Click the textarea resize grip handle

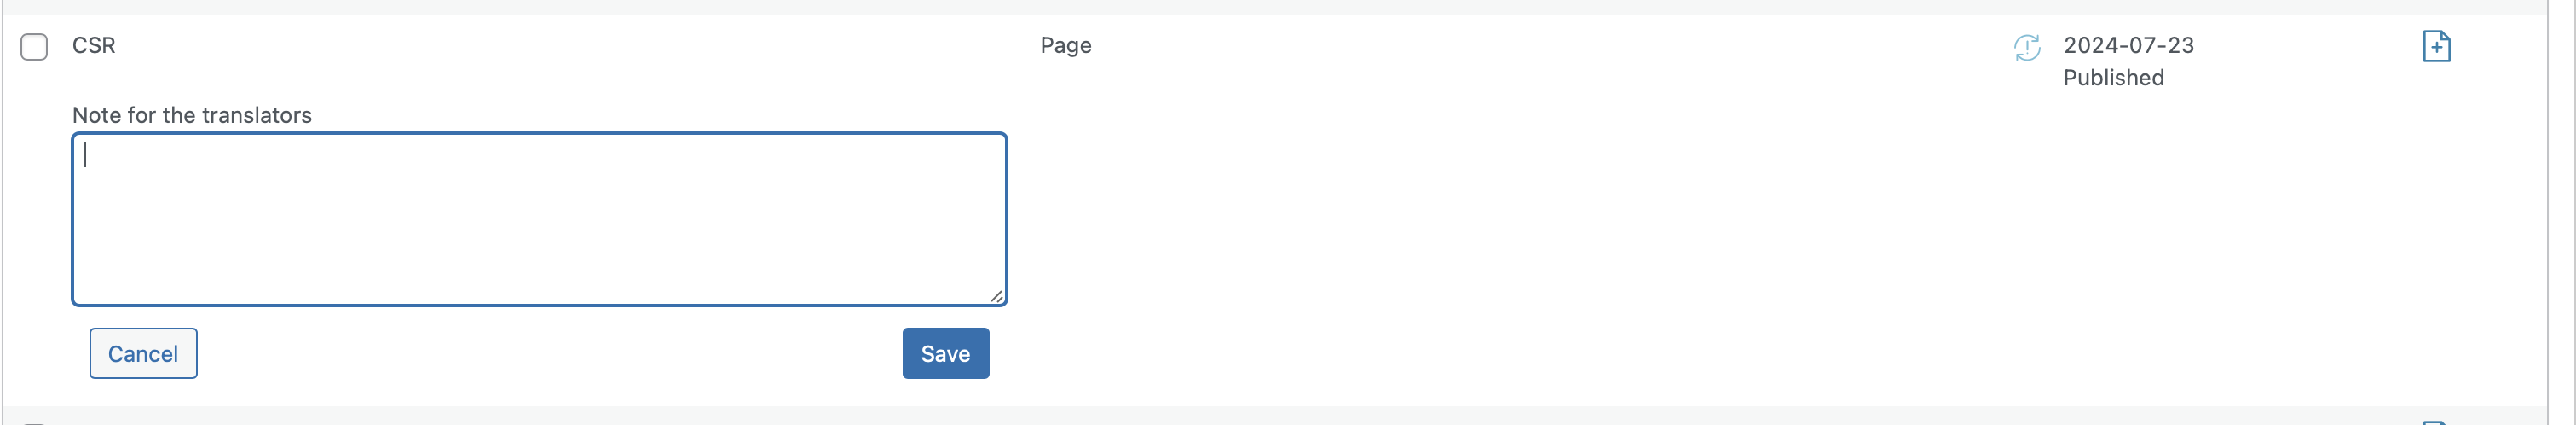click(x=996, y=295)
